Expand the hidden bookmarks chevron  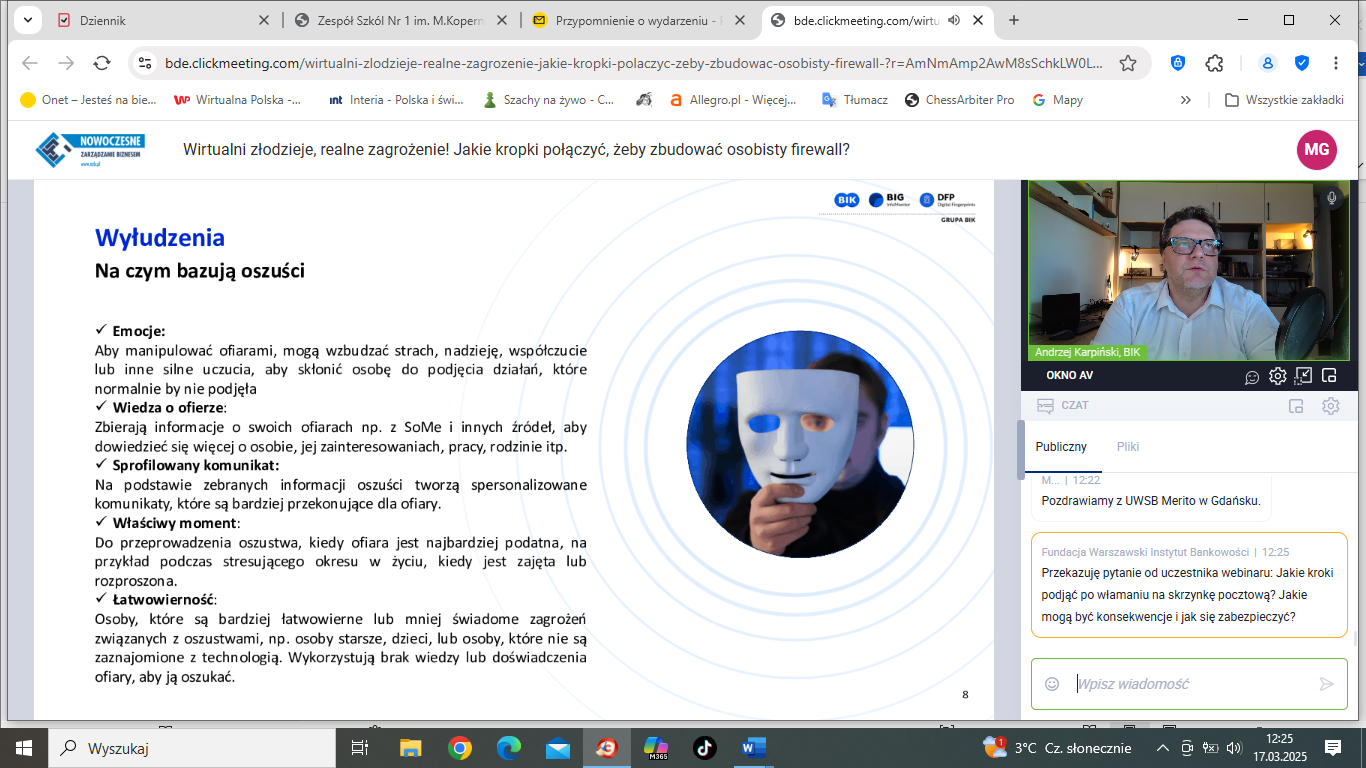tap(1186, 100)
